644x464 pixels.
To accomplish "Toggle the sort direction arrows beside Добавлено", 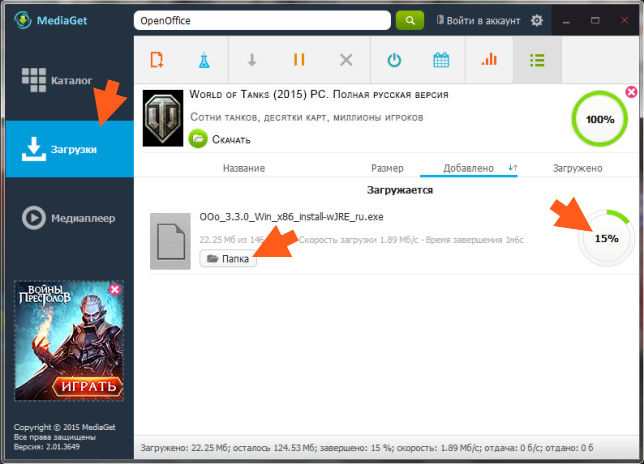I will (x=513, y=167).
